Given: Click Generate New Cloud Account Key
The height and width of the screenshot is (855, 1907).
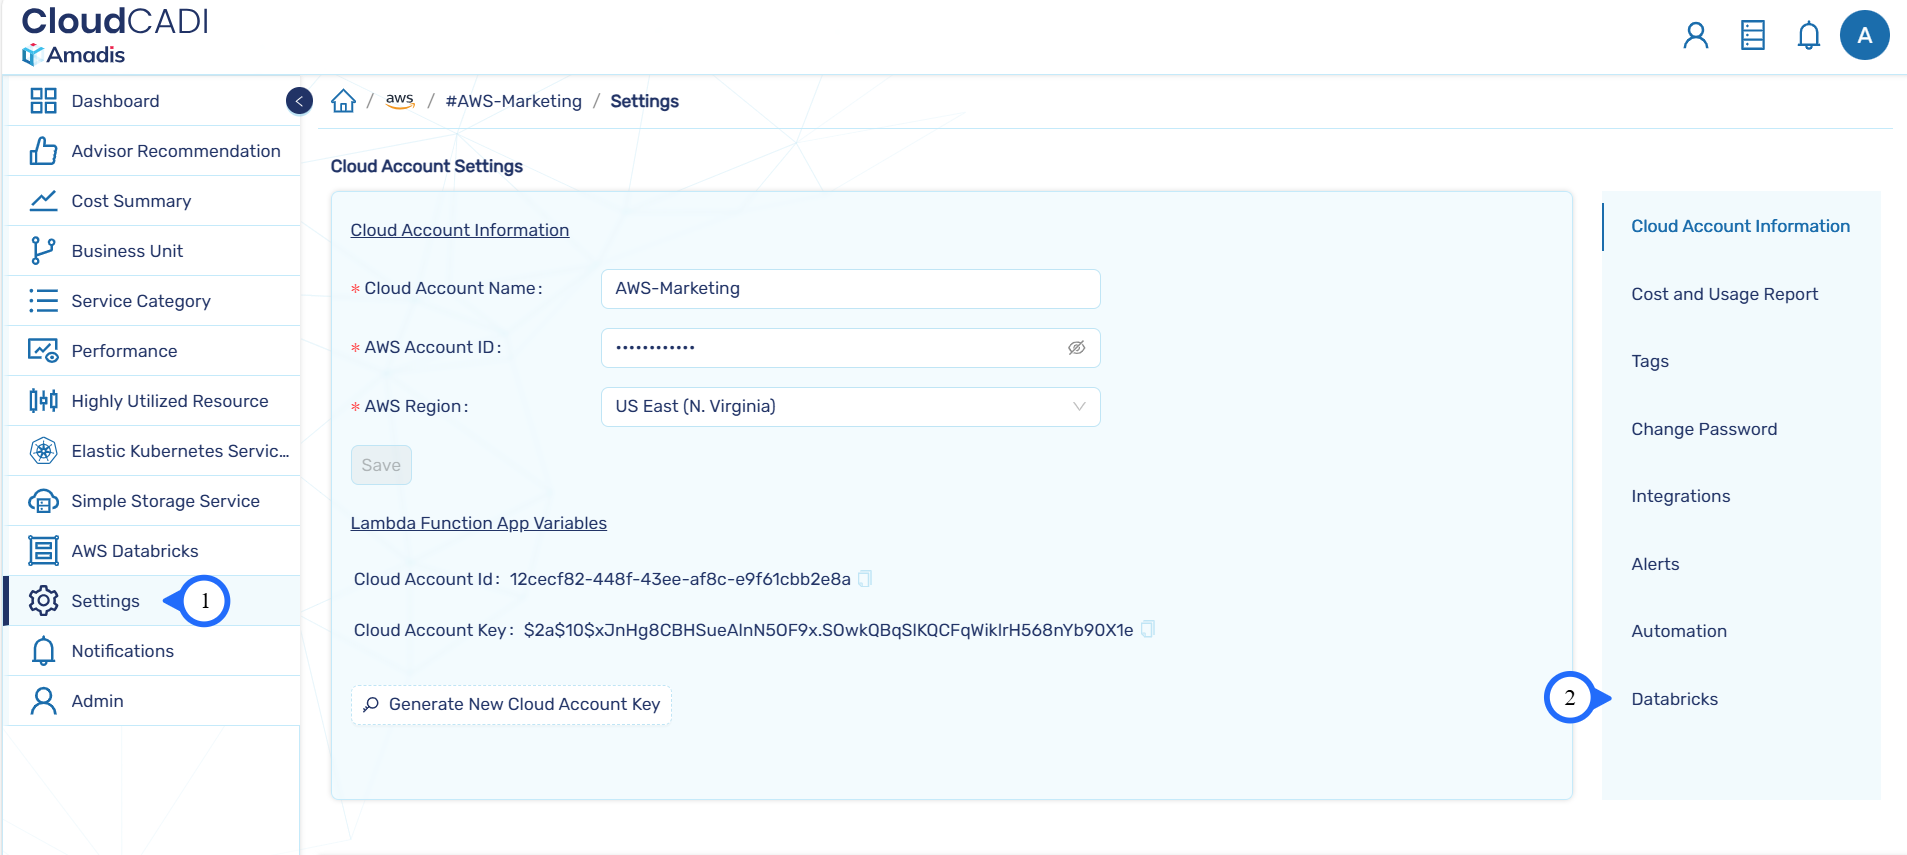Looking at the screenshot, I should point(511,704).
